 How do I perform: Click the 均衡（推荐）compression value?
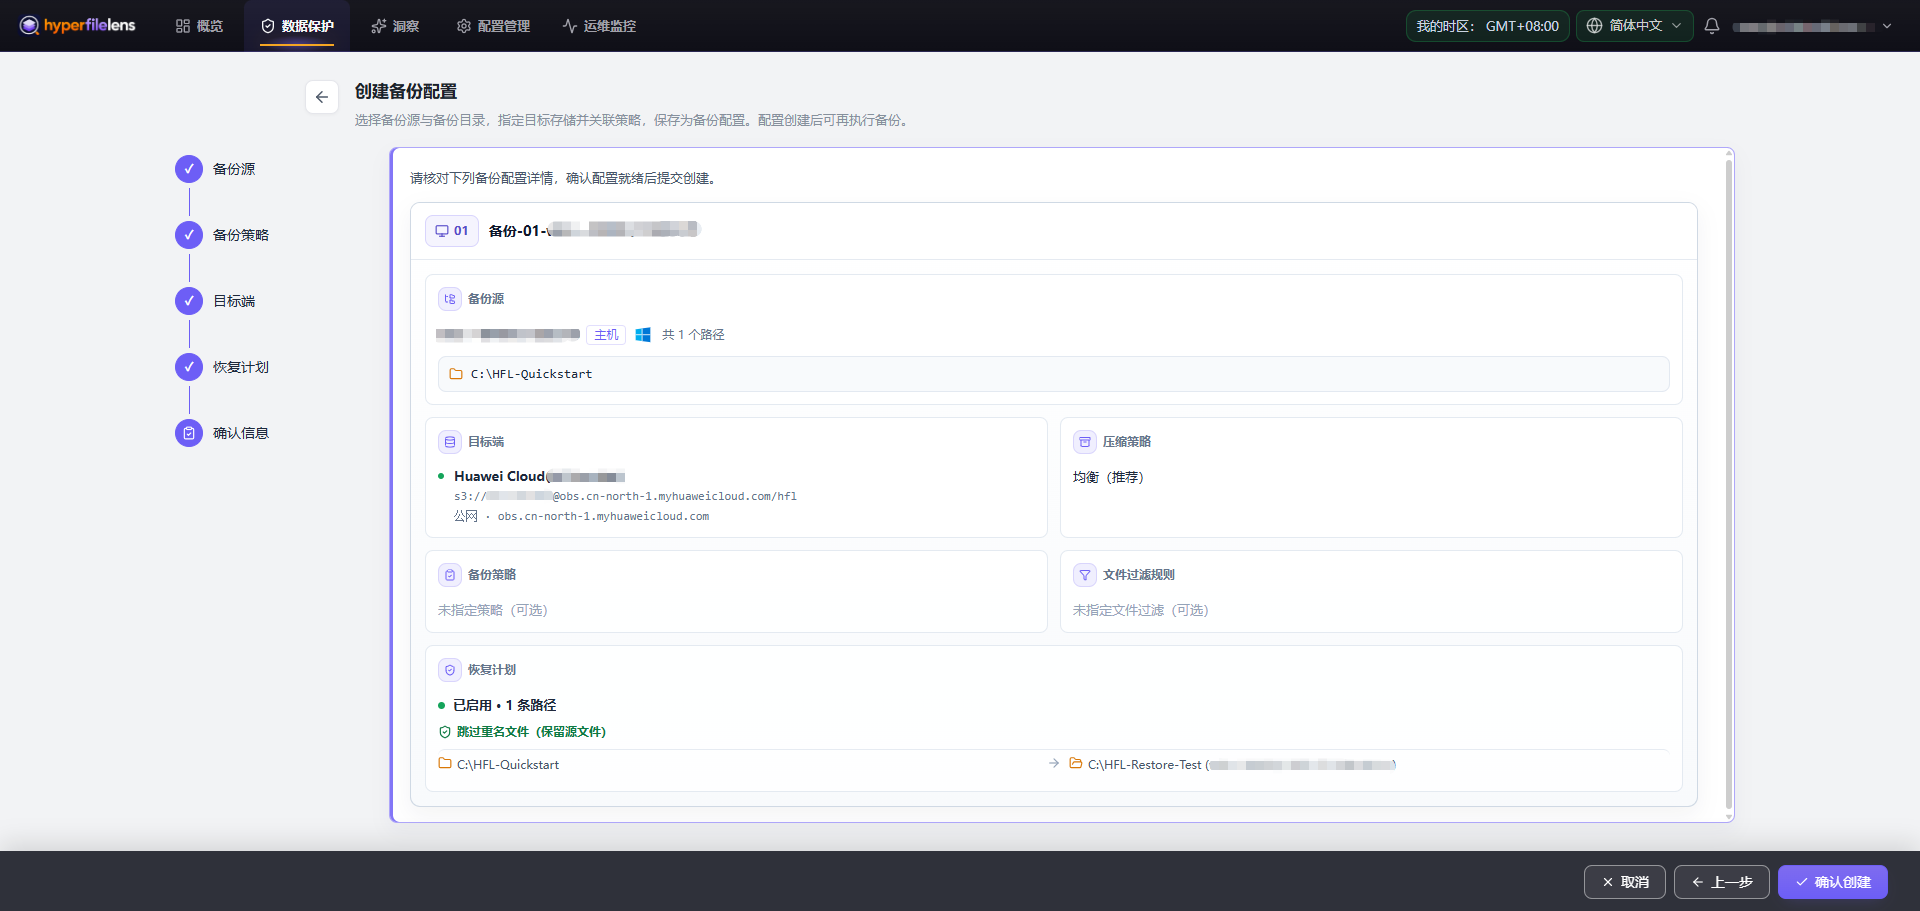pyautogui.click(x=1108, y=477)
